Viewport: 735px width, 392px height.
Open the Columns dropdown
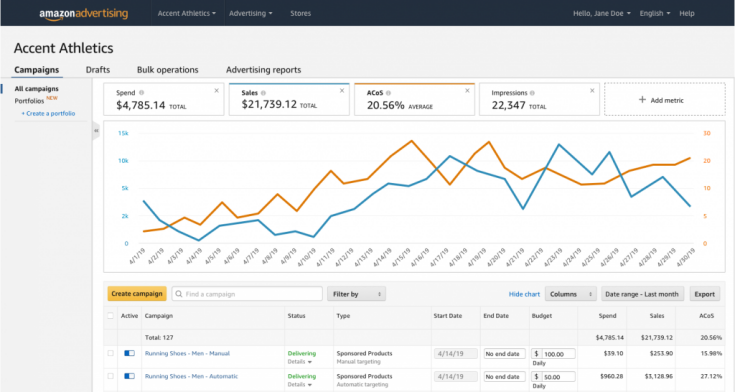[x=570, y=294]
